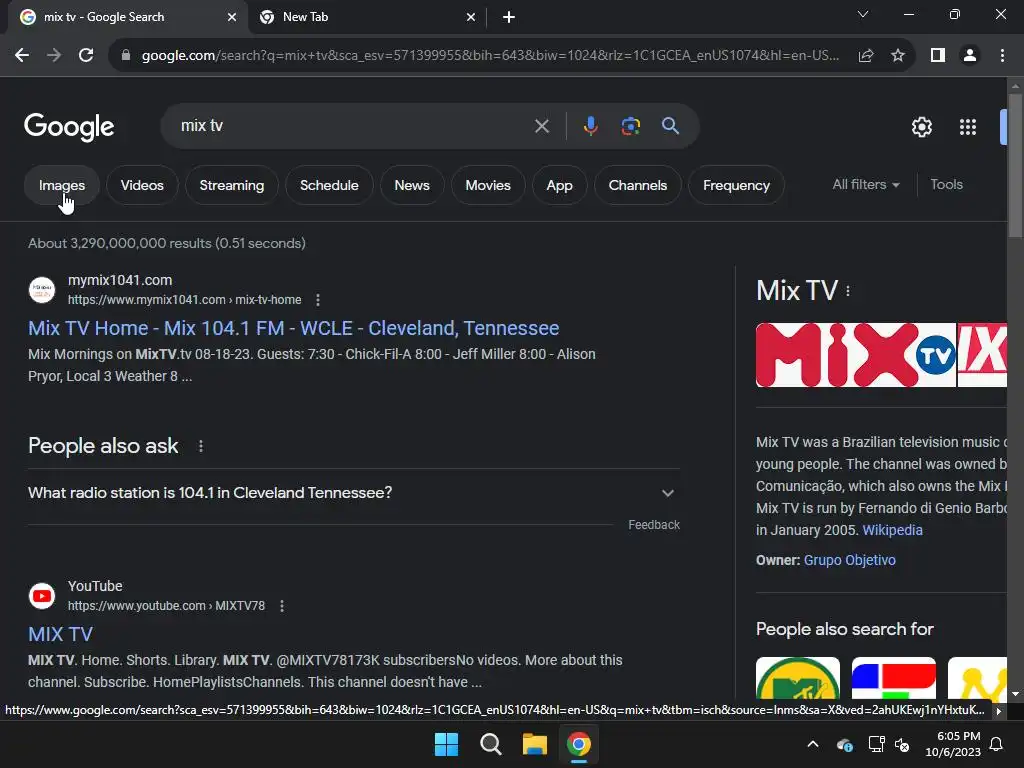The width and height of the screenshot is (1024, 768).
Task: Share this page from the address bar
Action: [x=866, y=56]
